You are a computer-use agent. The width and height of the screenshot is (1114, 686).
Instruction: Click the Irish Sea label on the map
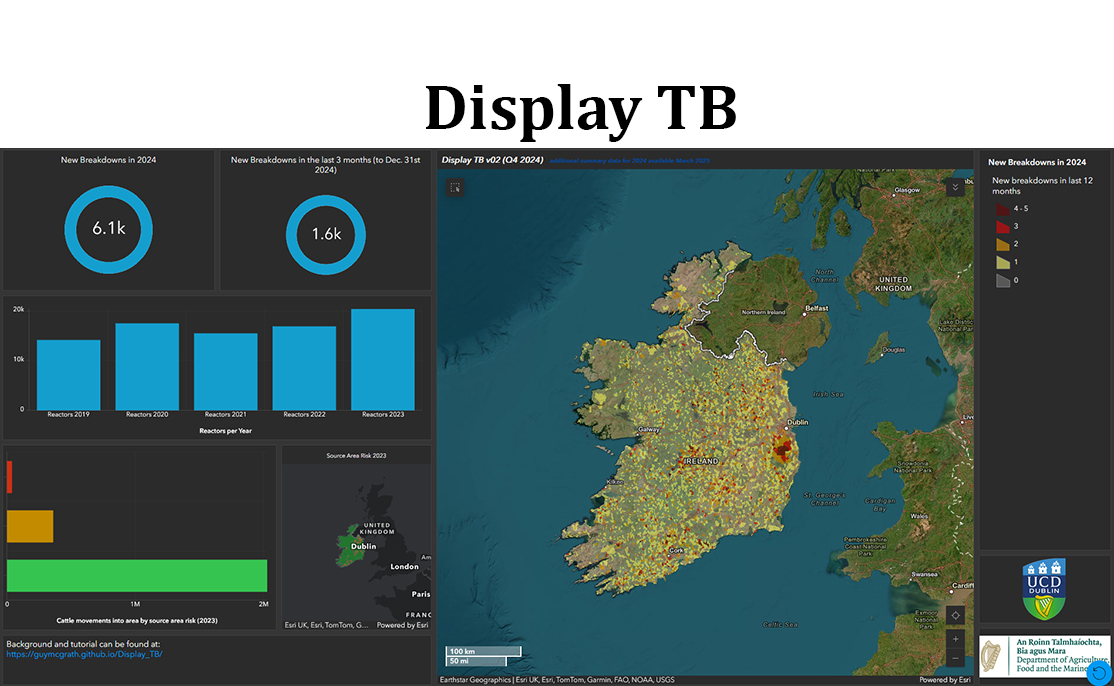point(828,394)
